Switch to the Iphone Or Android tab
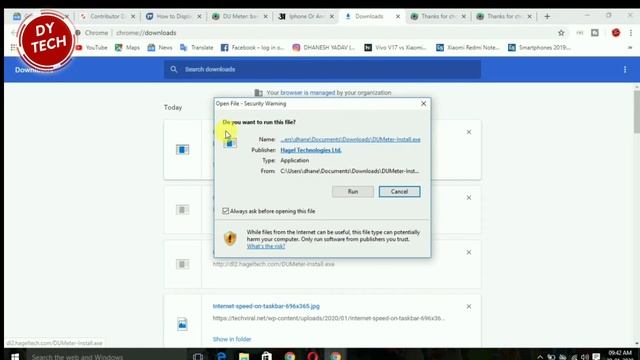Image resolution: width=640 pixels, height=360 pixels. tap(306, 16)
